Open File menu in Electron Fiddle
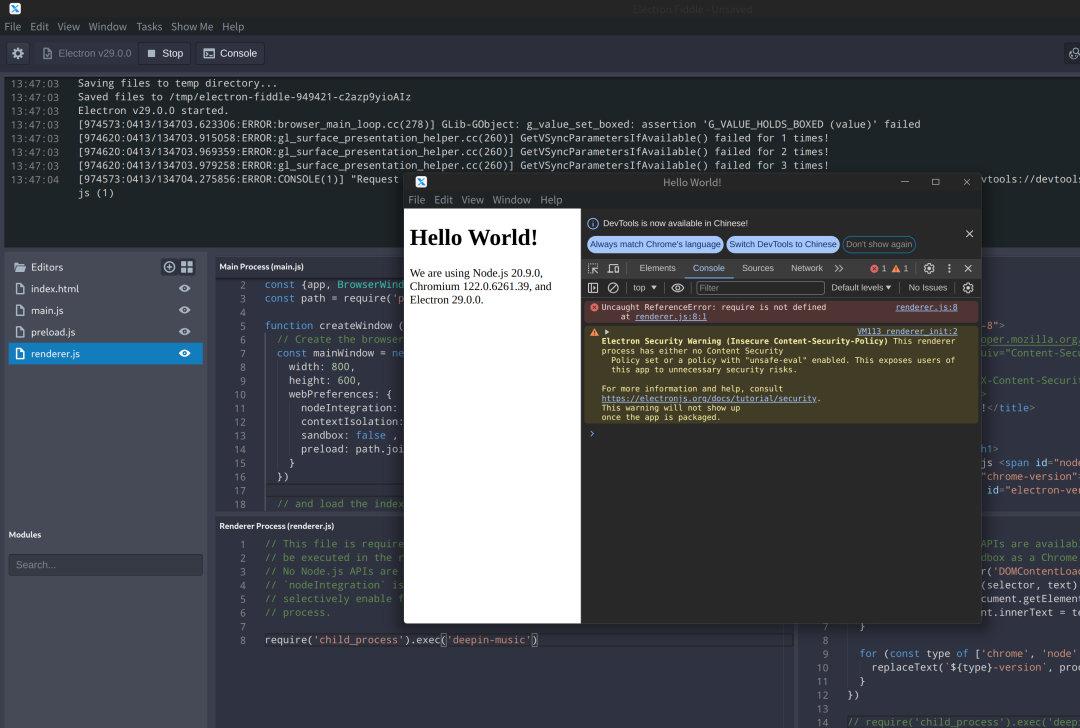1080x728 pixels. (12, 26)
